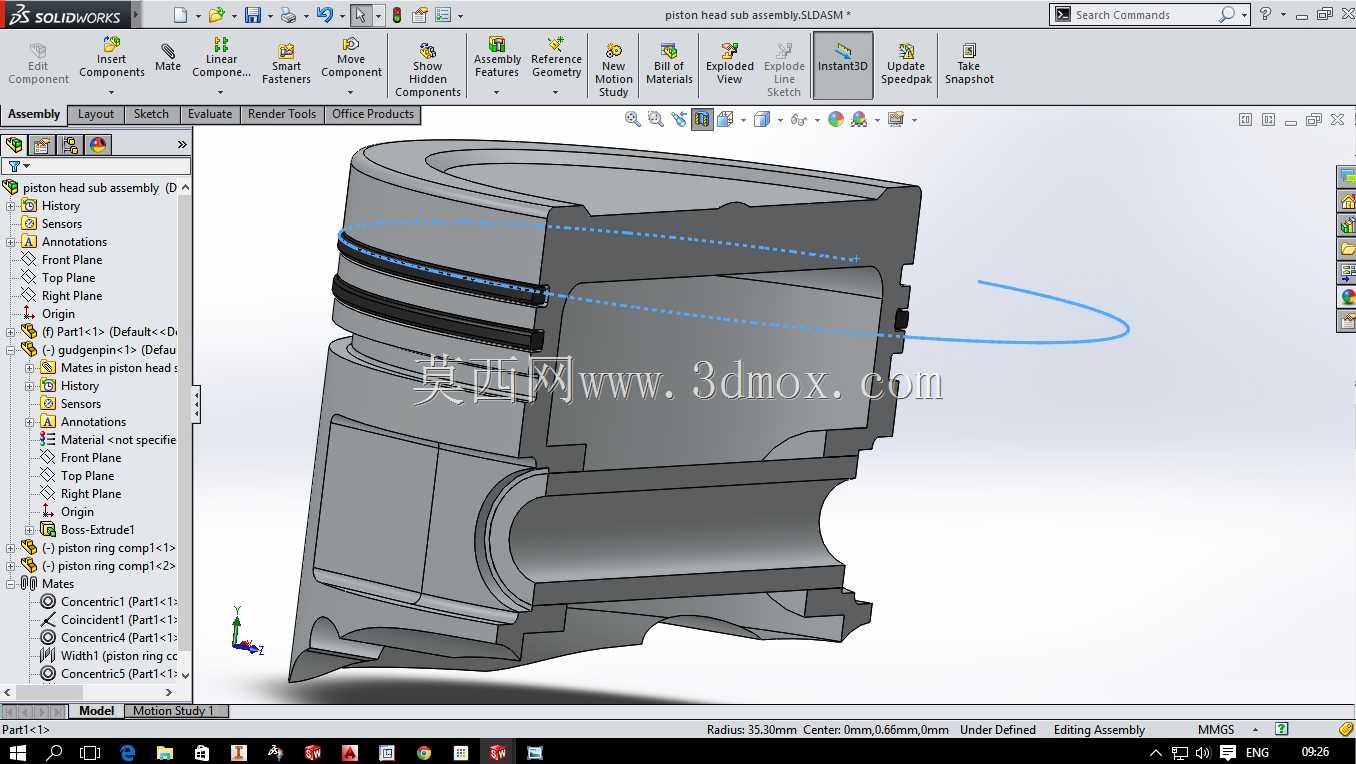
Task: Open the Windows Start menu
Action: pyautogui.click(x=19, y=752)
